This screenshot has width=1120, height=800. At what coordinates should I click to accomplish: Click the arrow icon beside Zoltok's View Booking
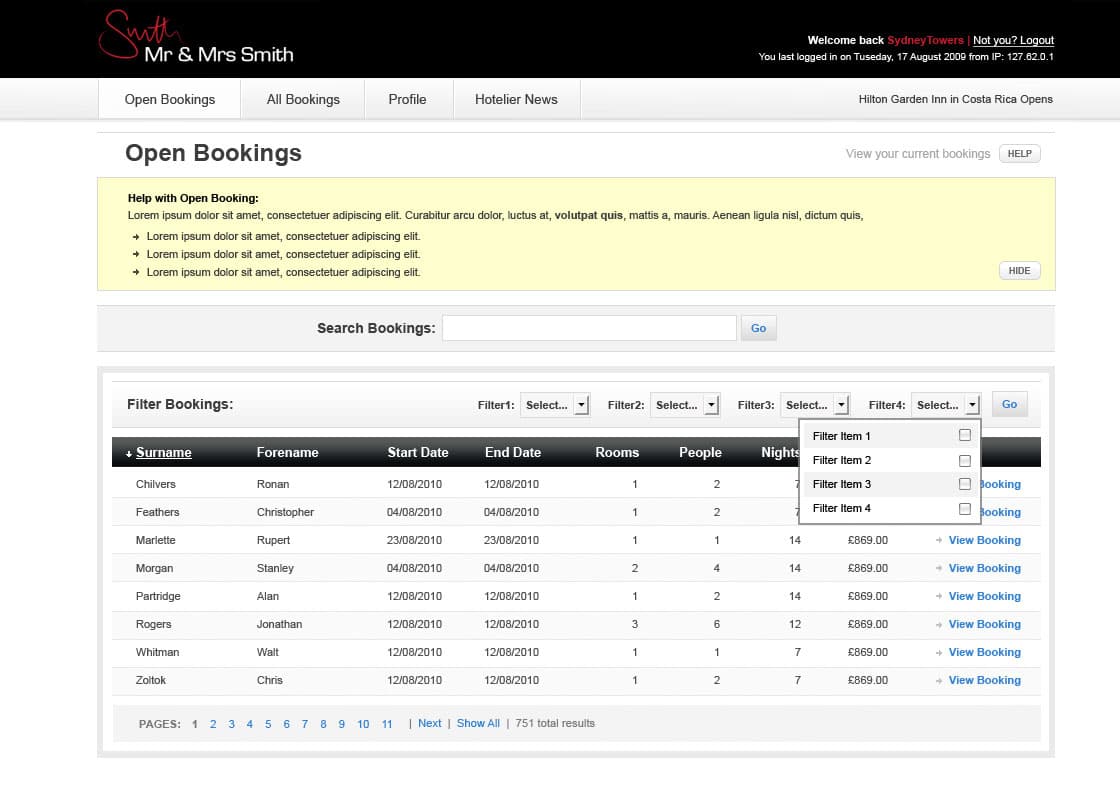pos(938,681)
